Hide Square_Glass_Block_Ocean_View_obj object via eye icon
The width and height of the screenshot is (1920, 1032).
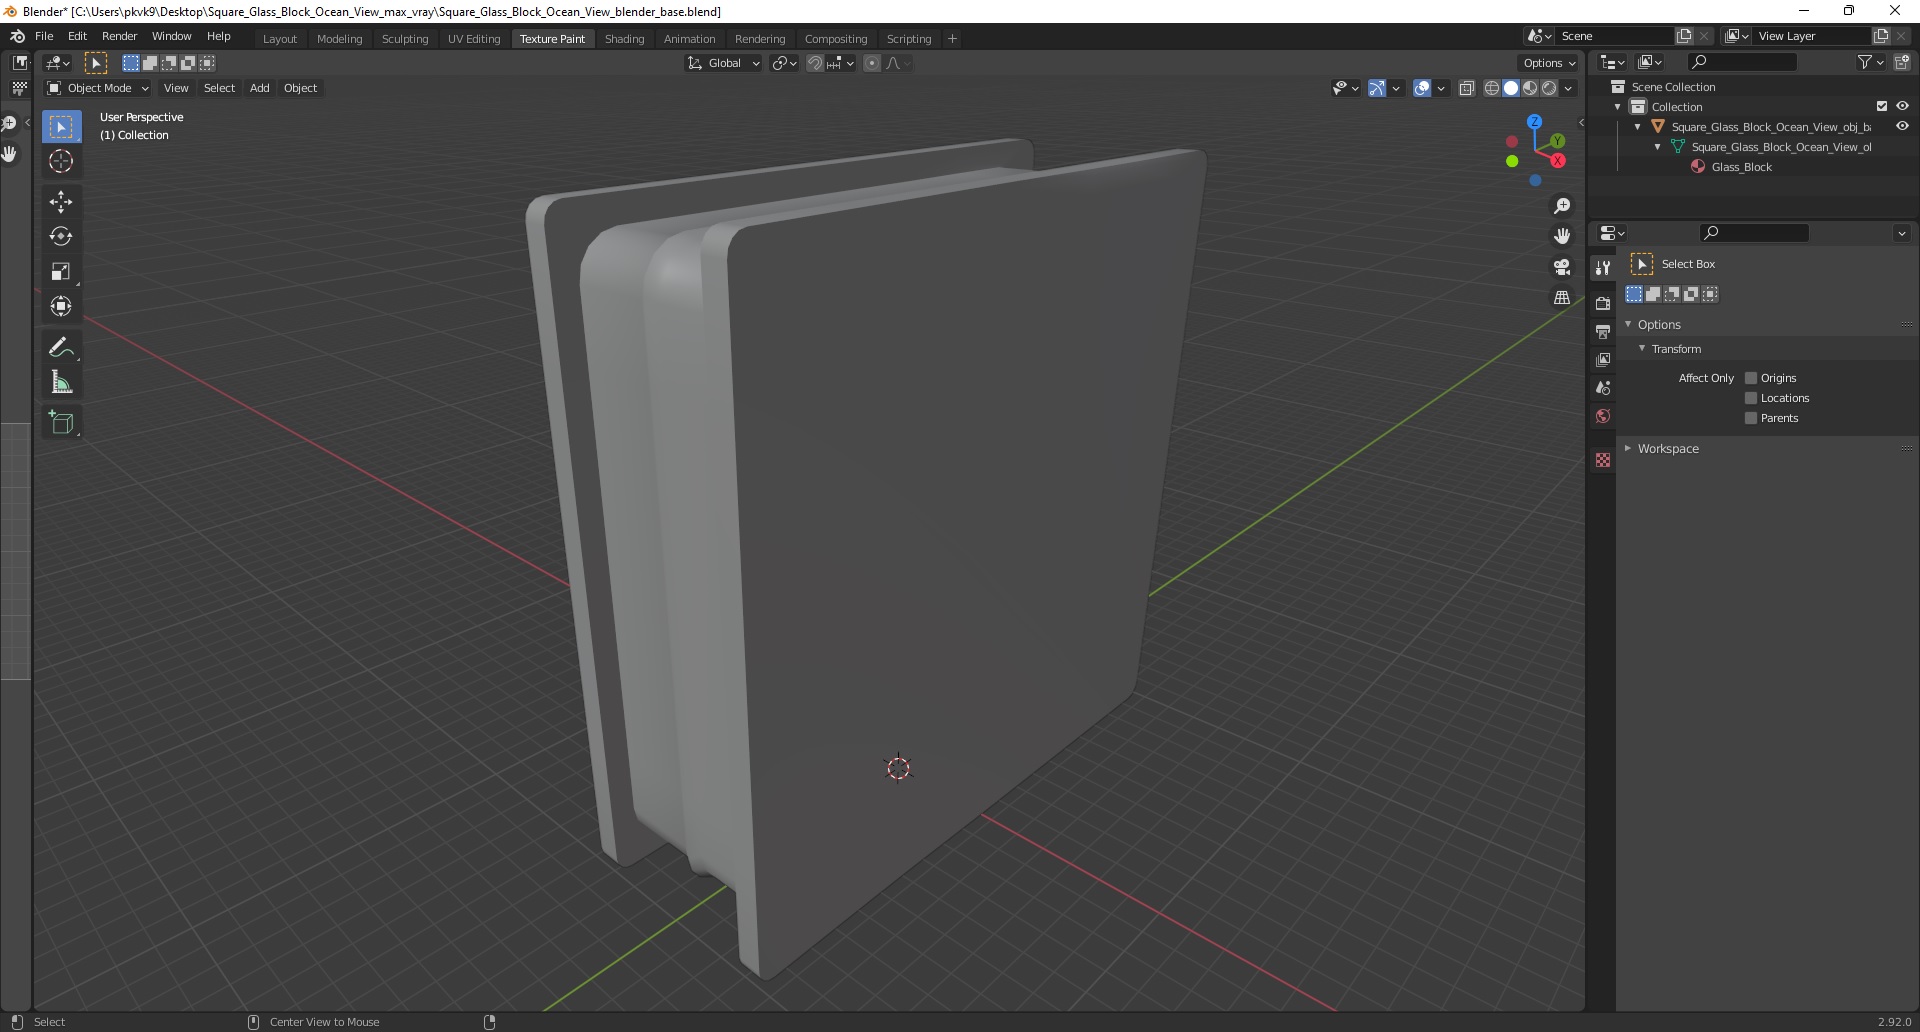pyautogui.click(x=1902, y=126)
